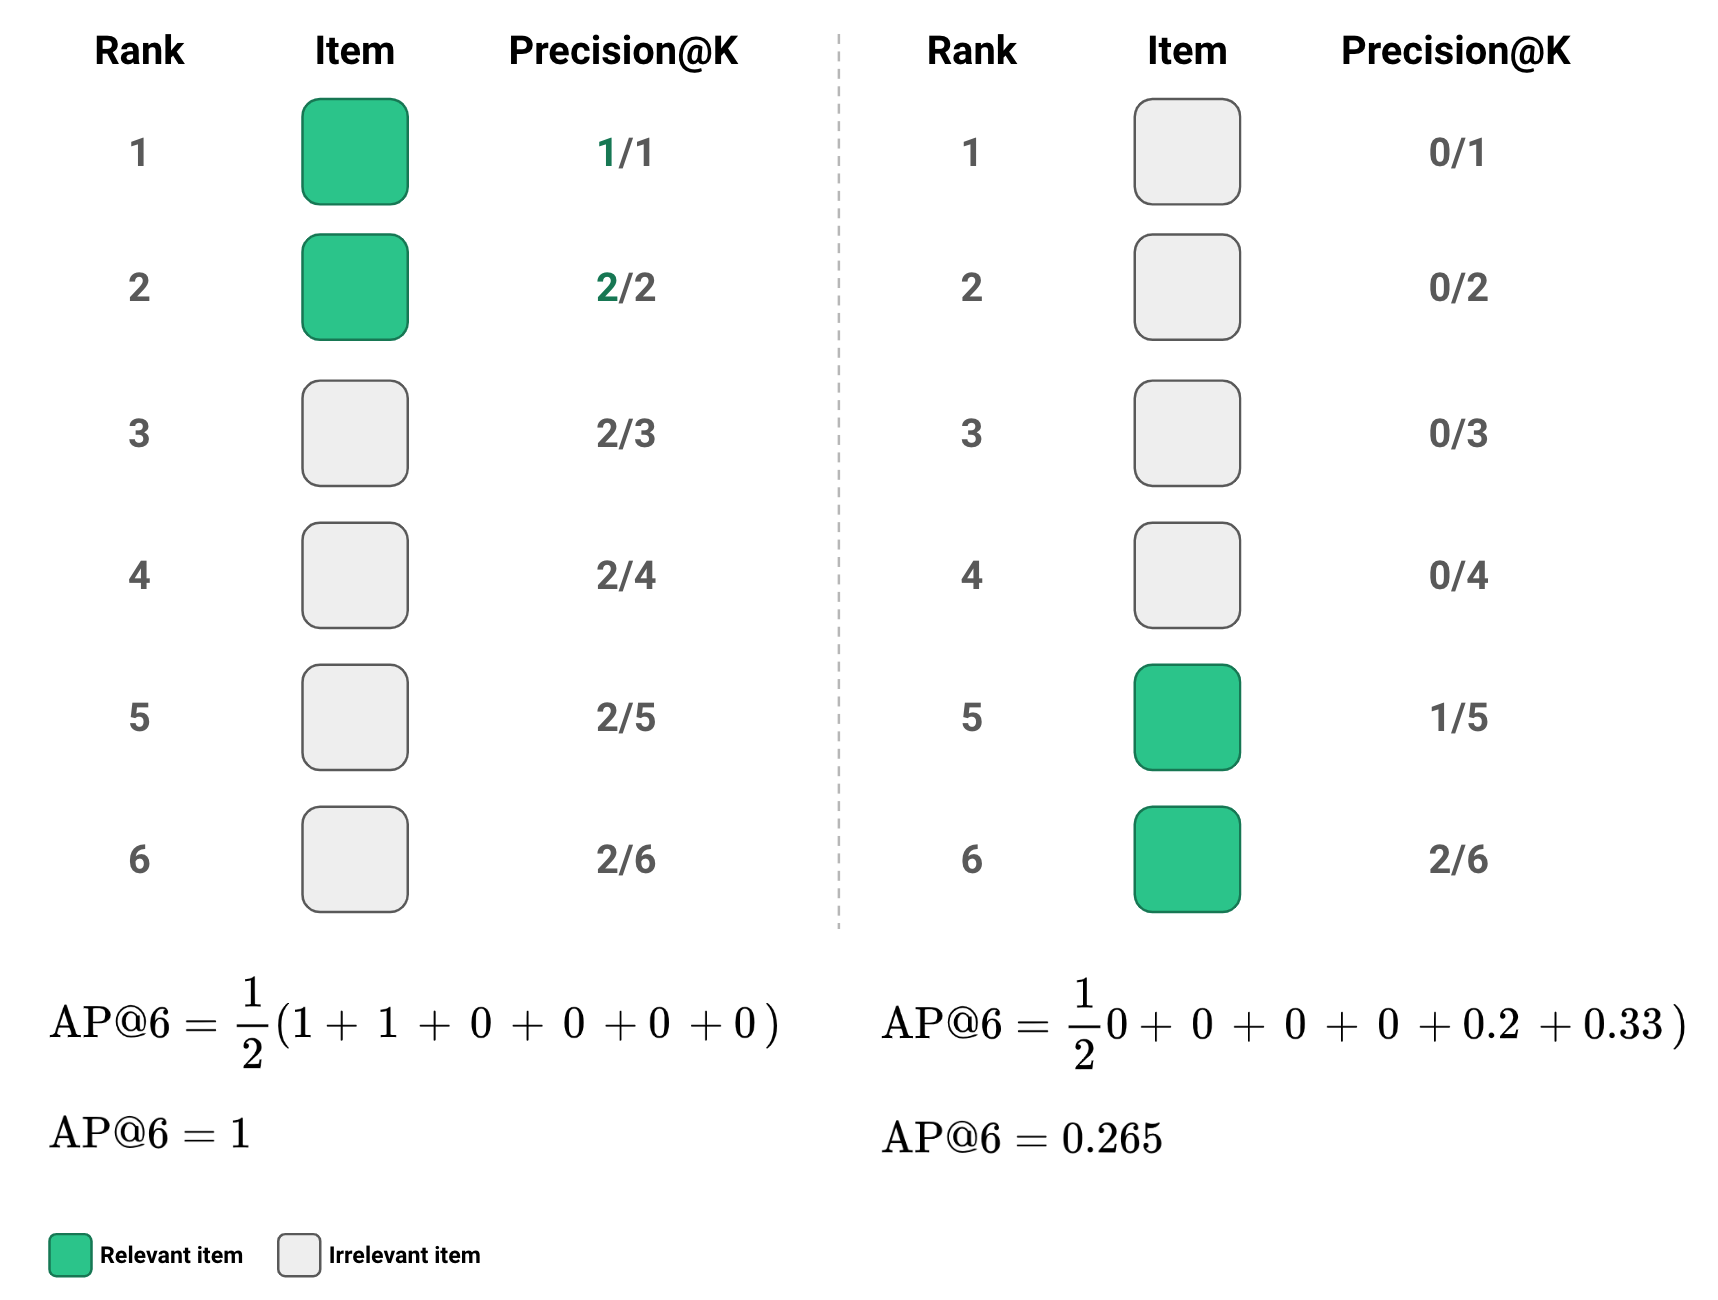This screenshot has height=1300, width=1718.
Task: Click the 0/3 precision value
Action: [x=1458, y=434]
